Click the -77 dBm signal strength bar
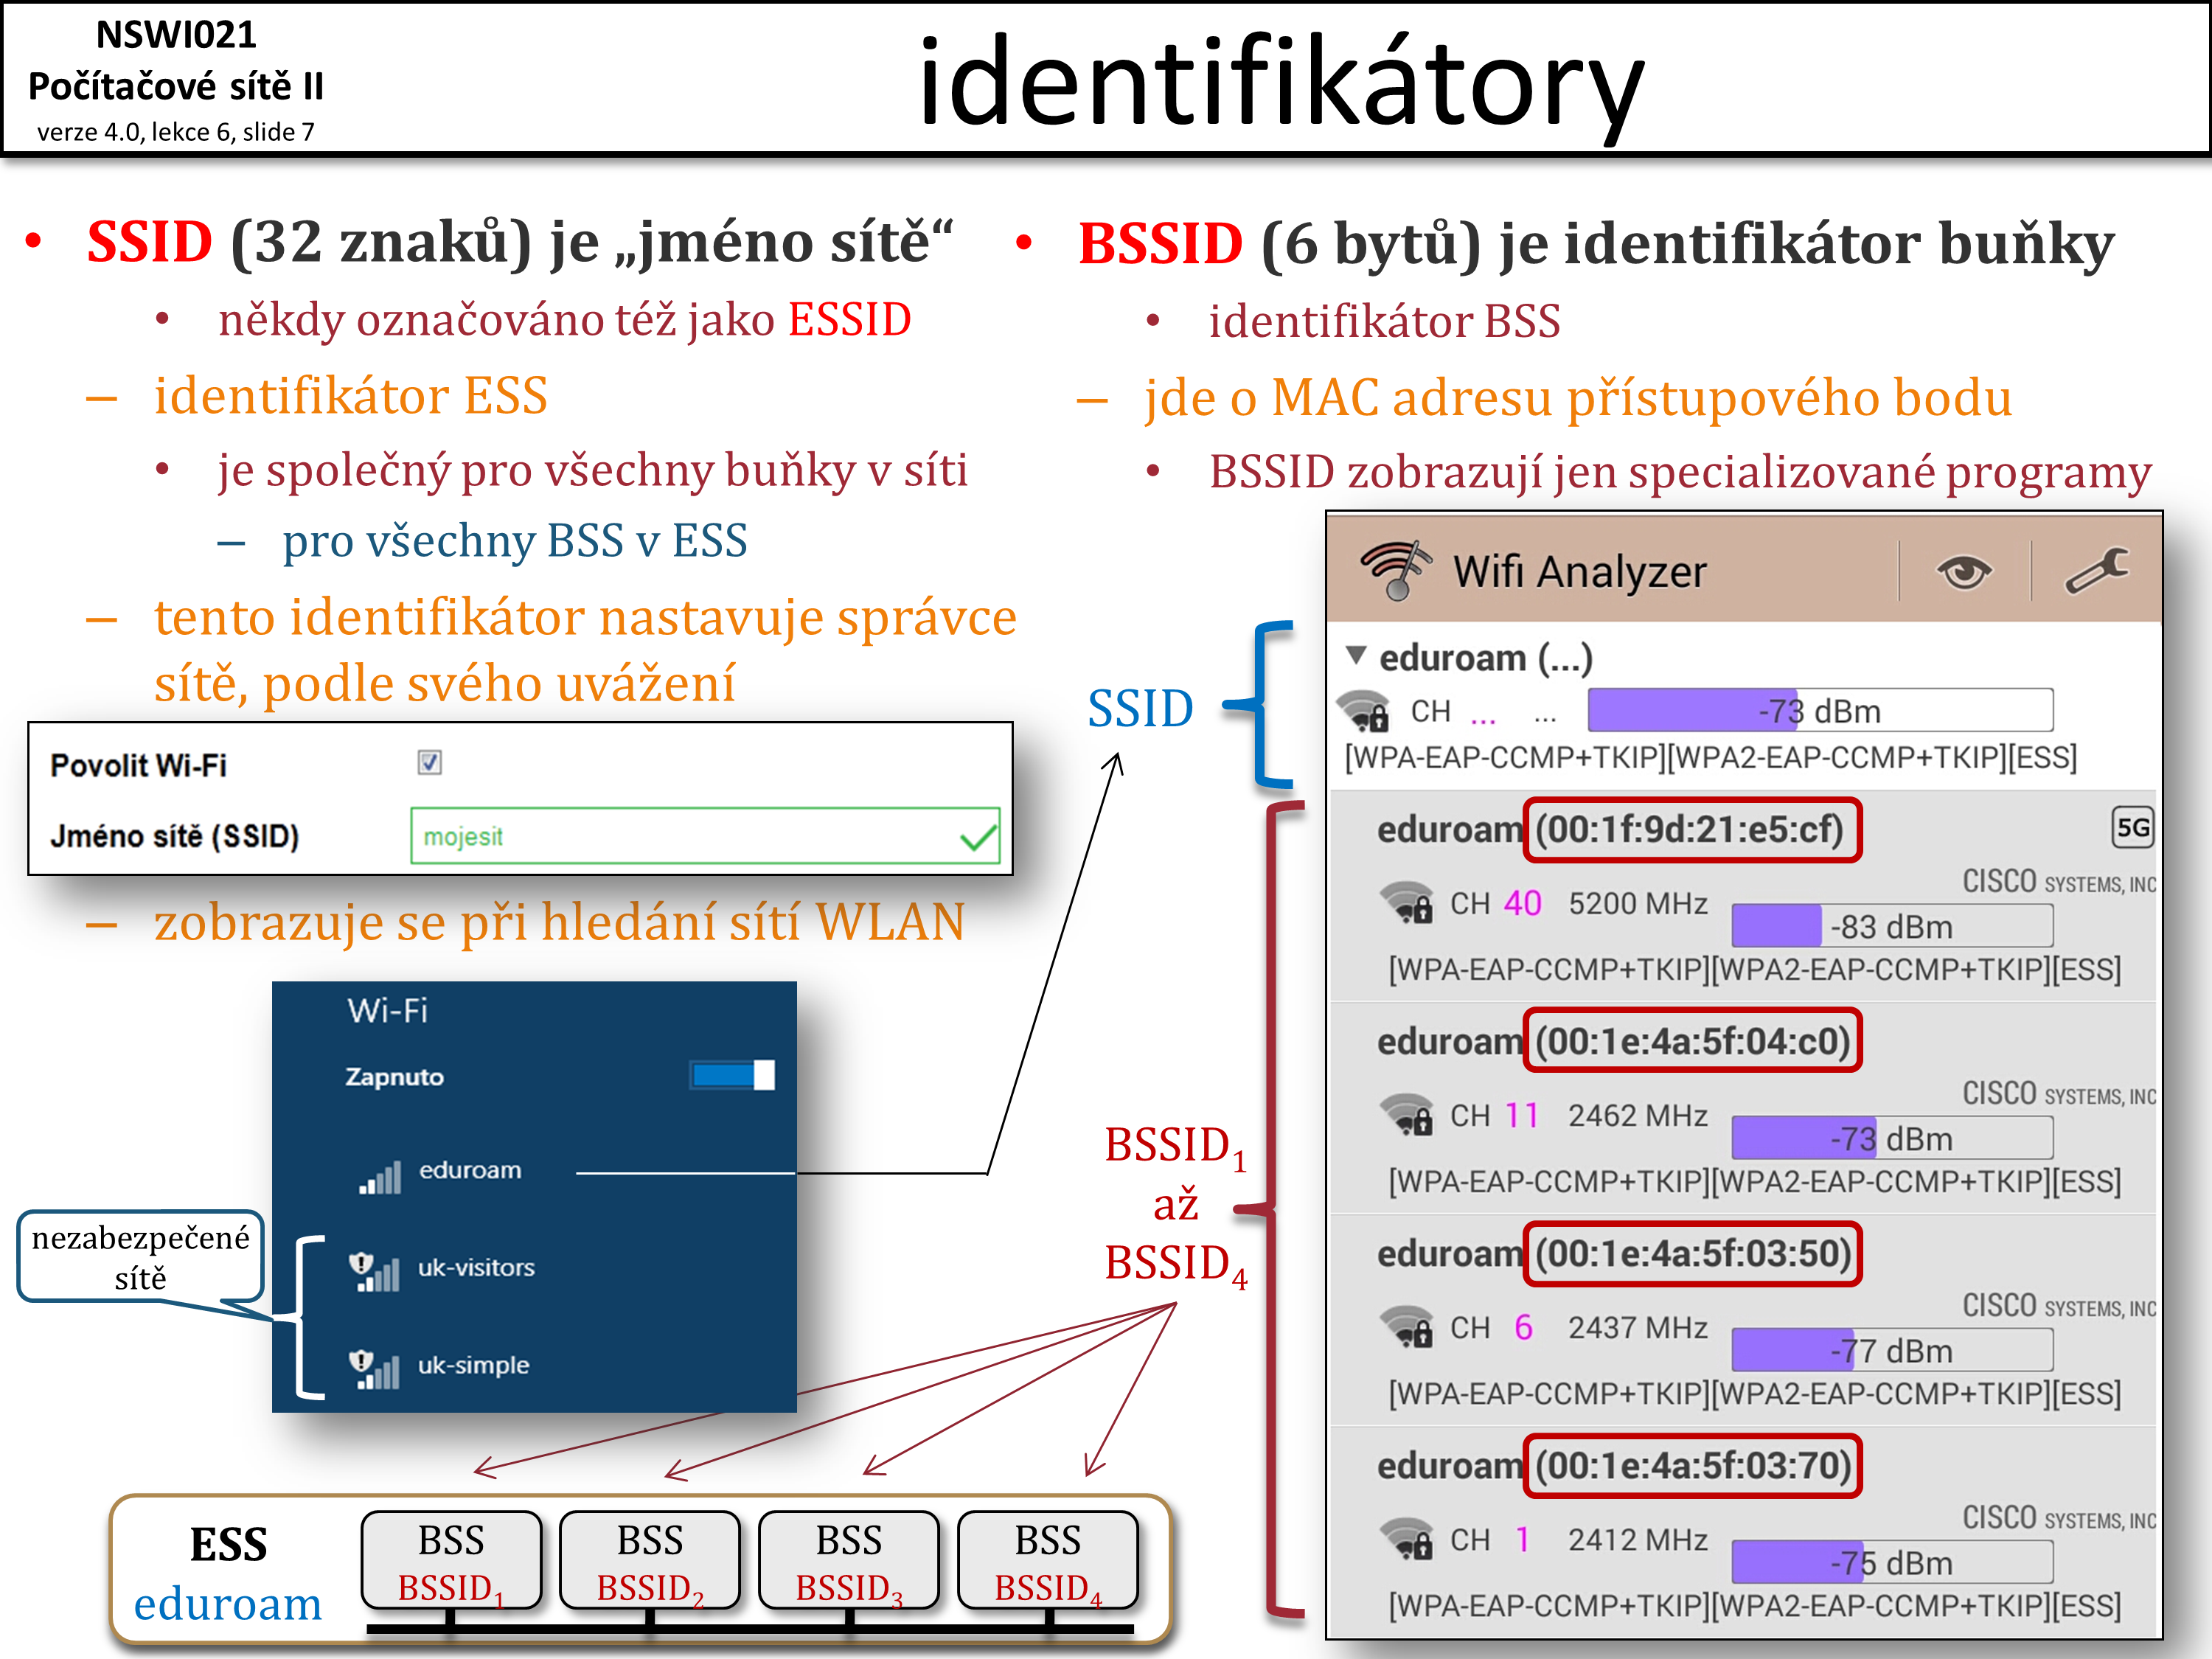The width and height of the screenshot is (2212, 1659). pos(1892,1350)
